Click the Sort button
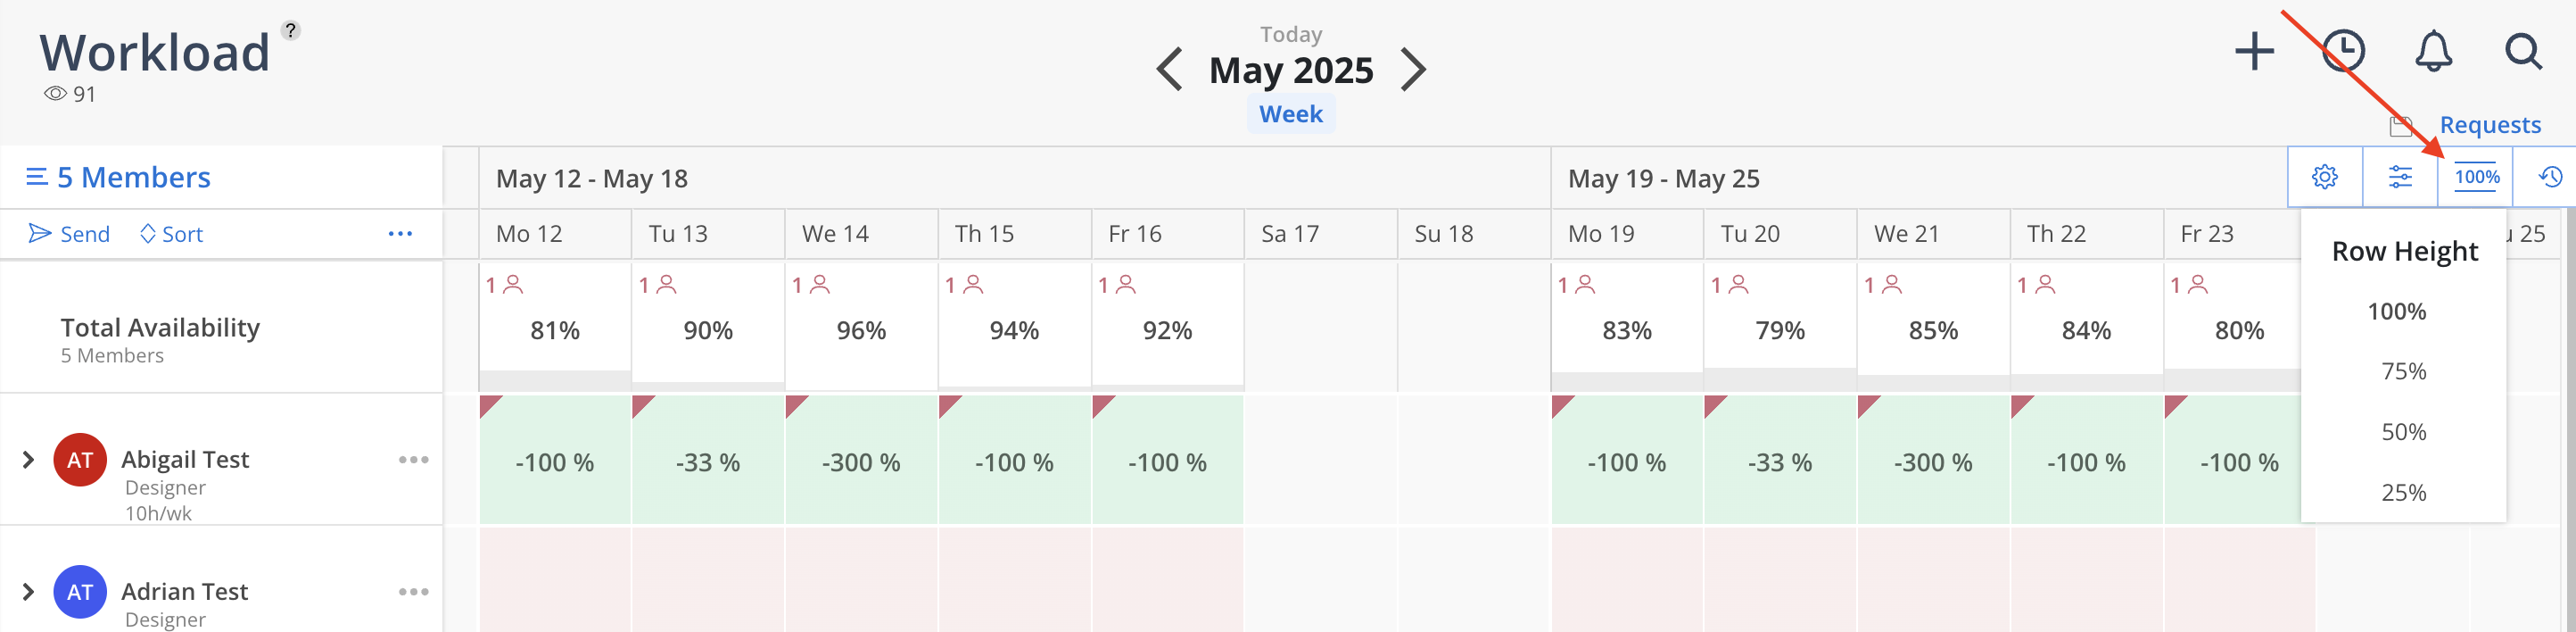 point(171,234)
